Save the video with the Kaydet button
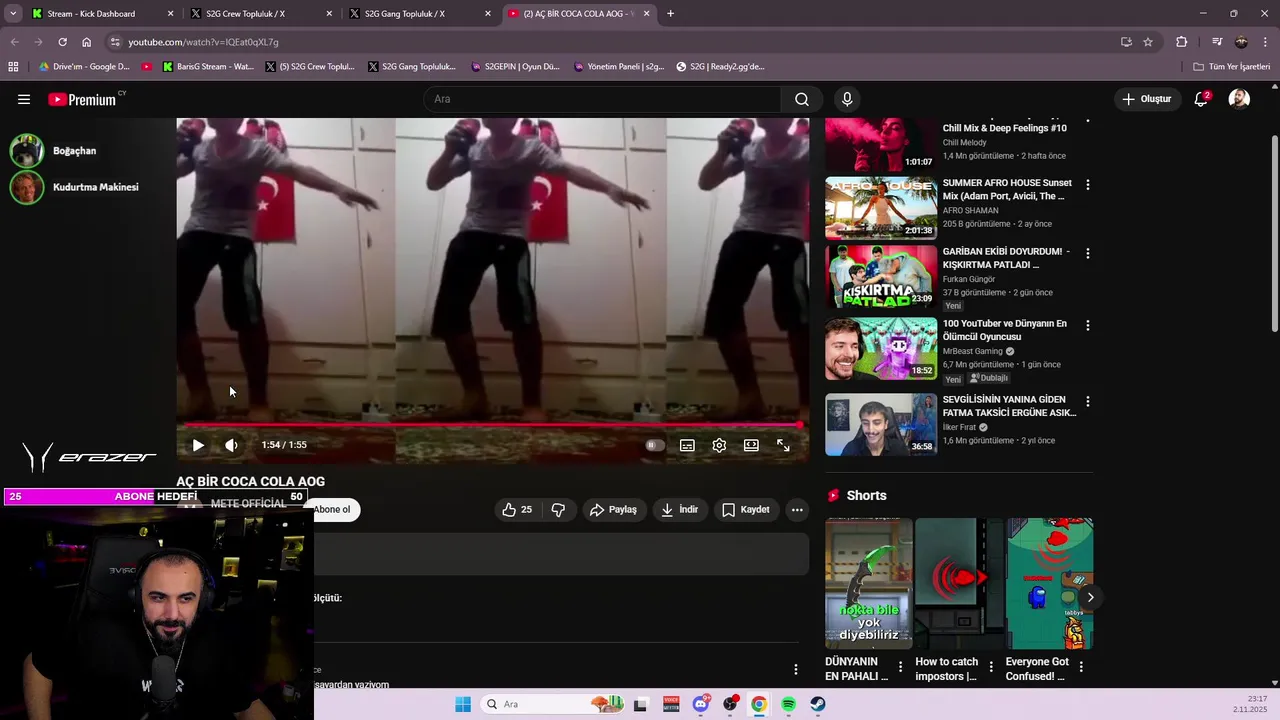Viewport: 1280px width, 720px height. pos(746,510)
